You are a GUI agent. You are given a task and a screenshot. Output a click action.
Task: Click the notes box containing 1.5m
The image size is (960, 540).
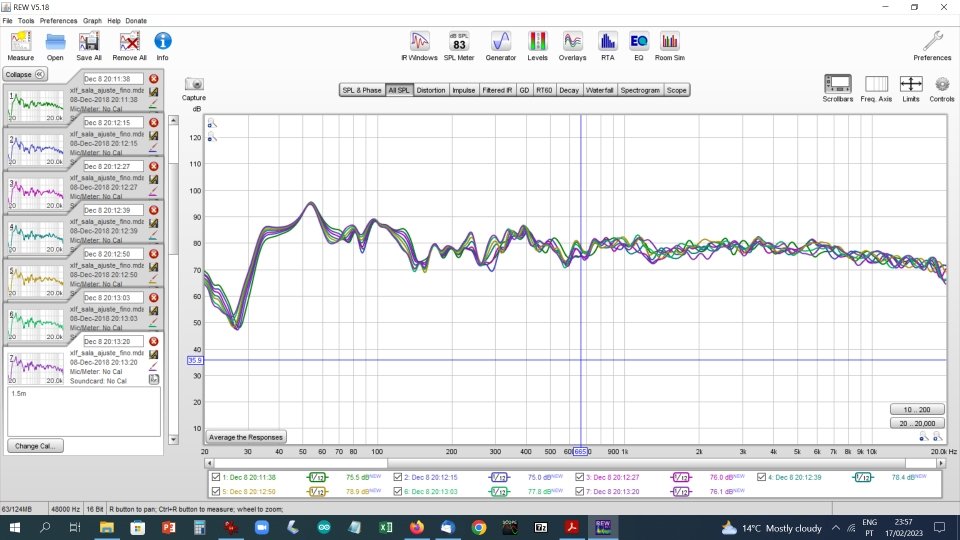pyautogui.click(x=84, y=411)
